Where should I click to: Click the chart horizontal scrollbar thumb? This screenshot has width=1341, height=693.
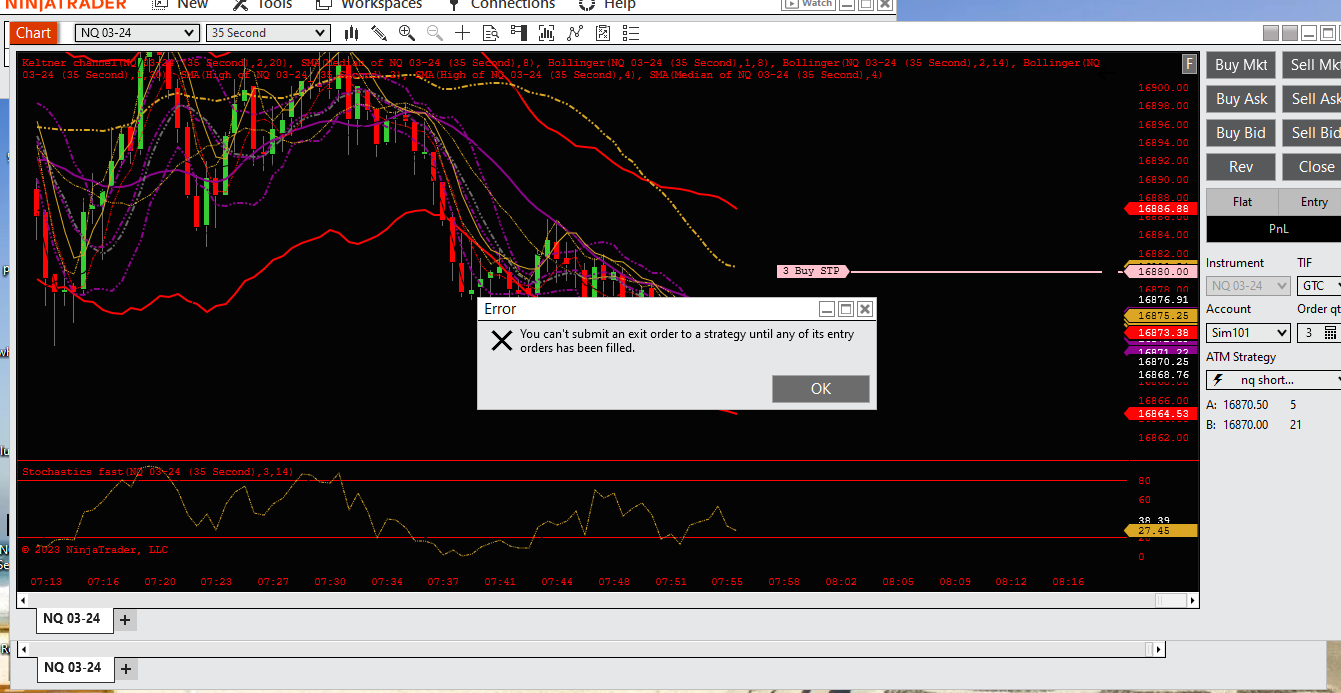(1170, 600)
